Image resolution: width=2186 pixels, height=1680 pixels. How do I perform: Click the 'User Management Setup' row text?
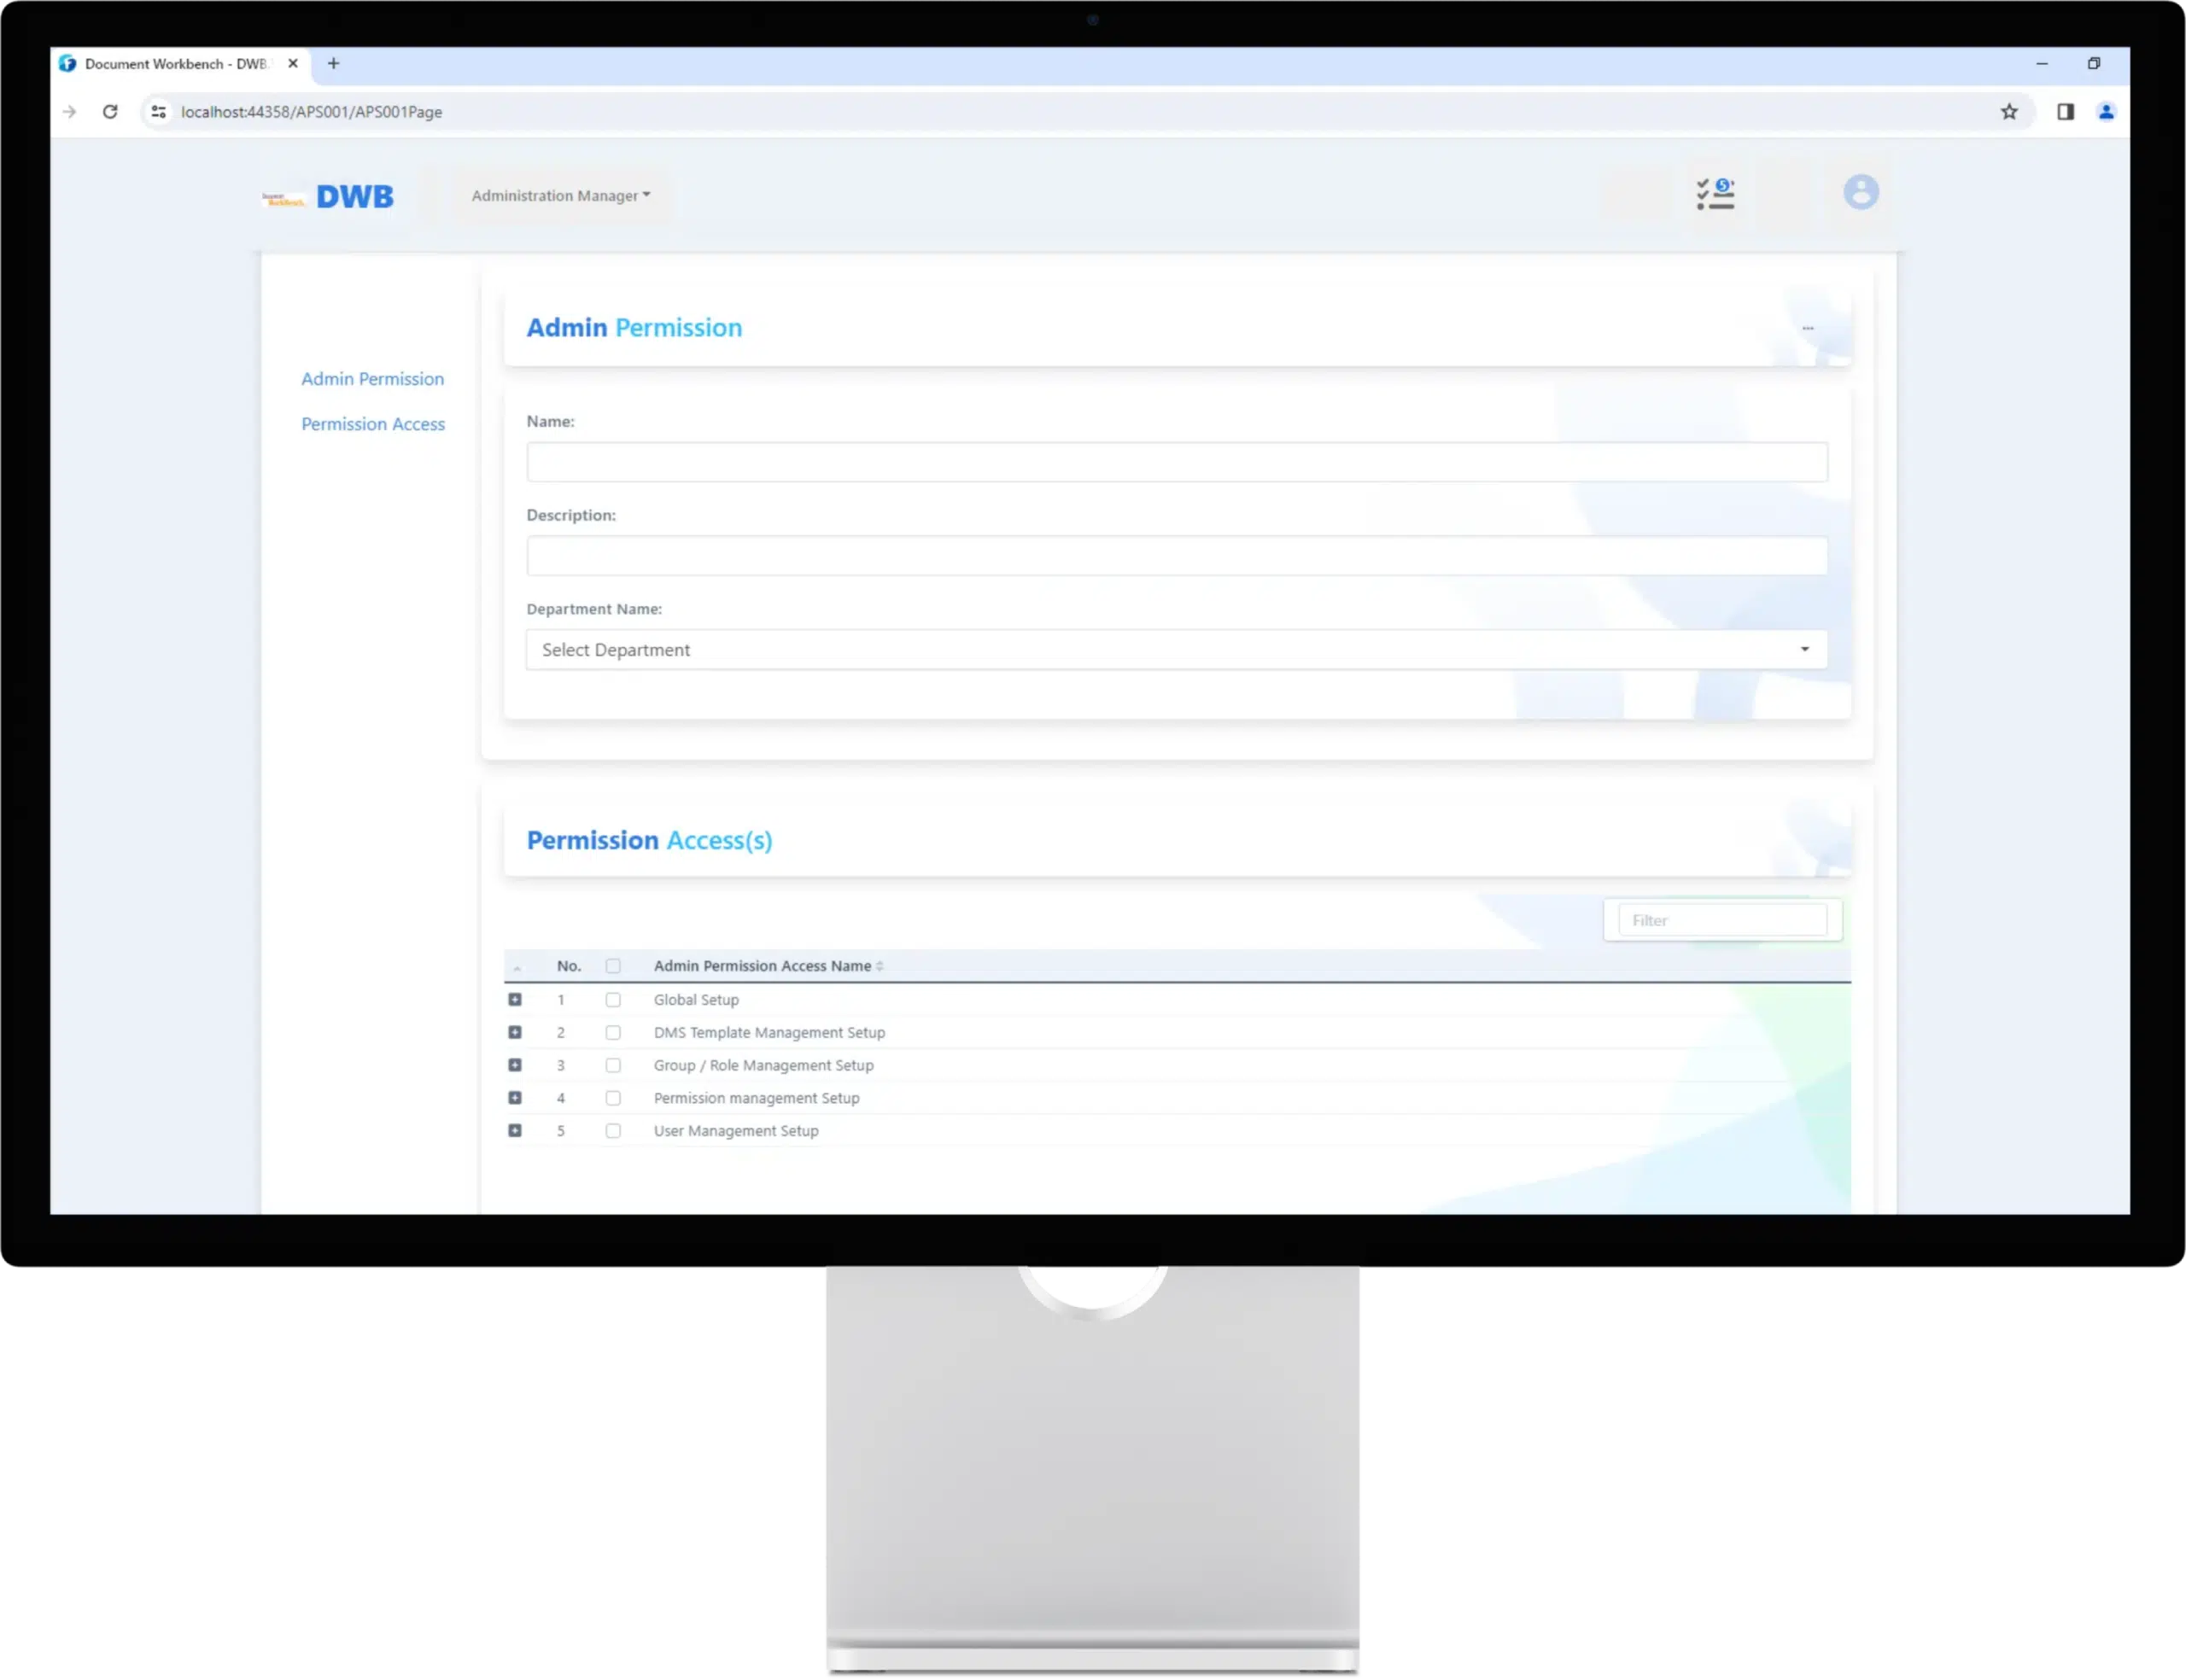(736, 1131)
